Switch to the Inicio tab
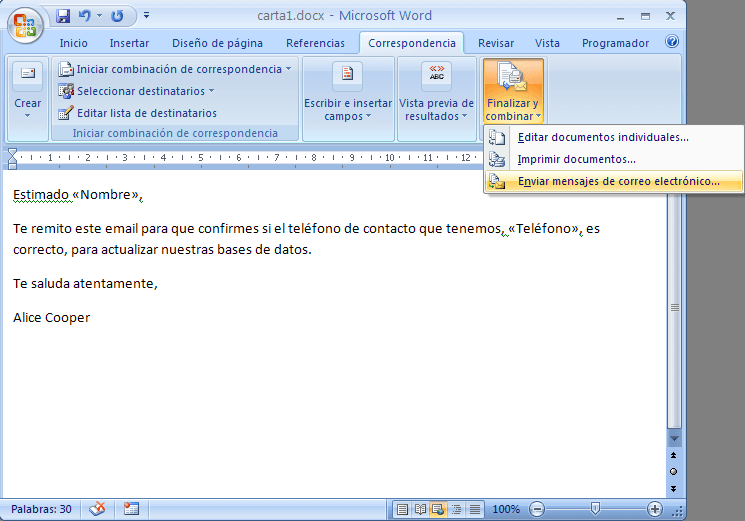The height and width of the screenshot is (521, 745). pyautogui.click(x=74, y=43)
